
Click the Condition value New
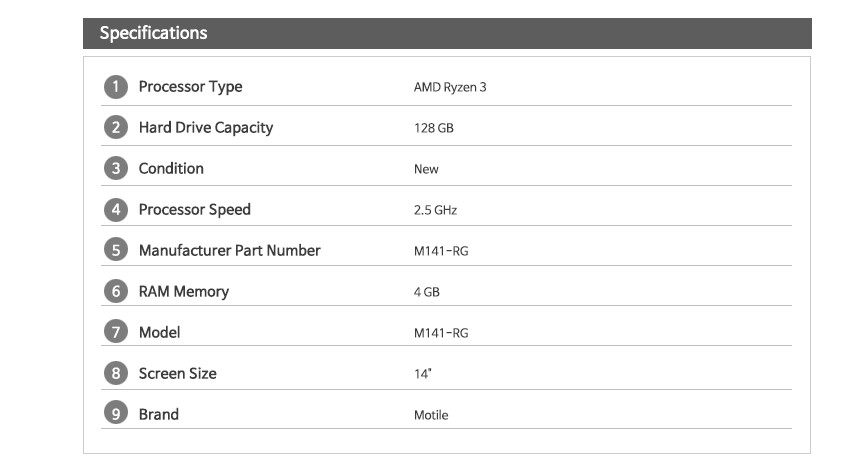(426, 169)
